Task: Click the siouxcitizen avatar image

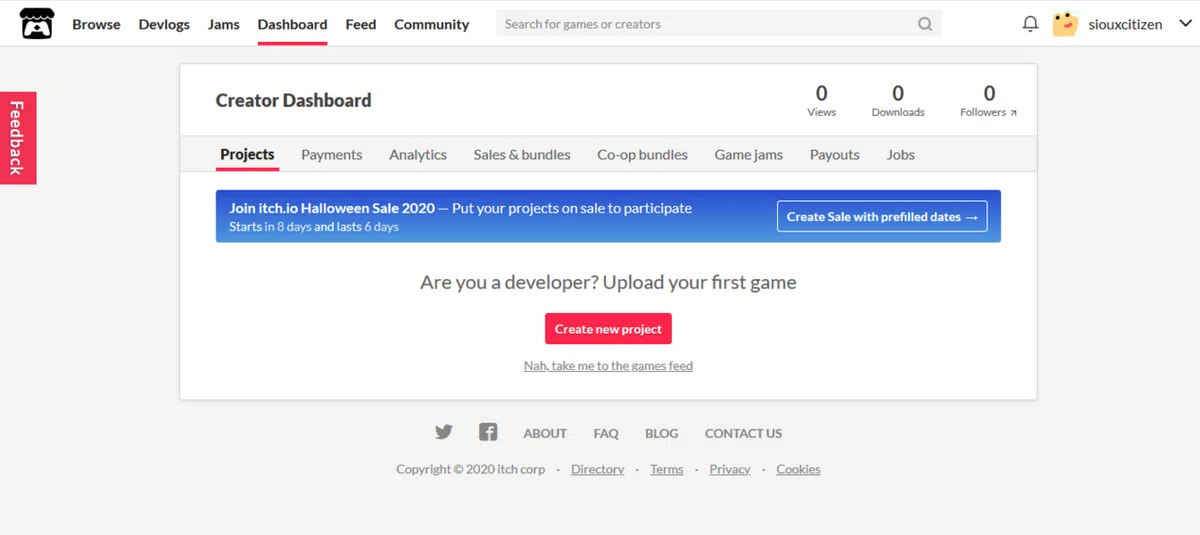Action: coord(1065,24)
